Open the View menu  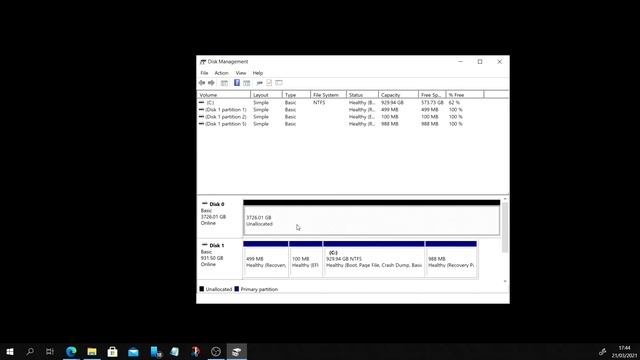click(x=241, y=73)
